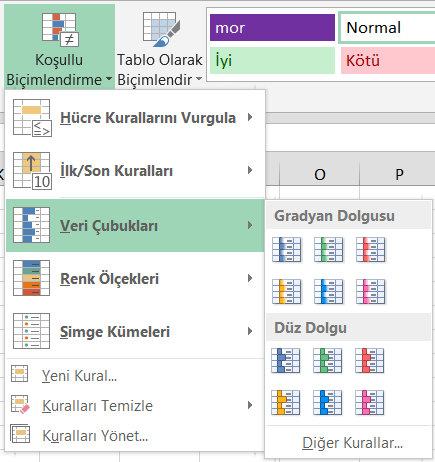Apply red gradient data bar
This screenshot has width=435, height=462.
pos(371,250)
